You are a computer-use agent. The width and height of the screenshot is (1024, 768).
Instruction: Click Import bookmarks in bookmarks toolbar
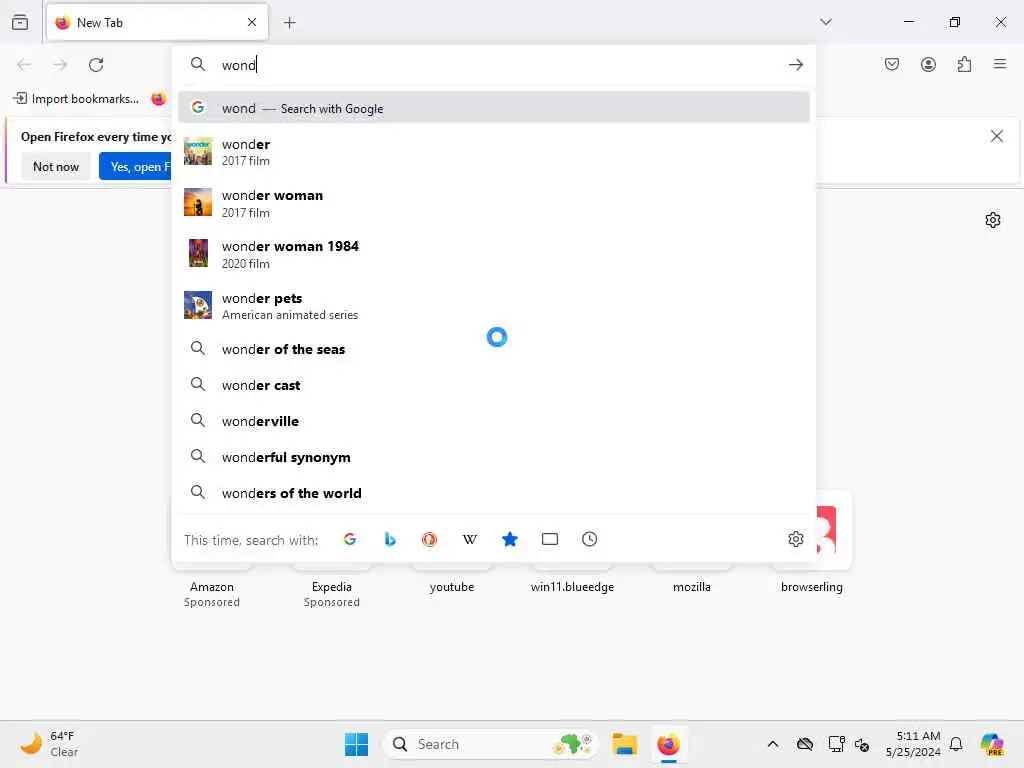[x=76, y=99]
